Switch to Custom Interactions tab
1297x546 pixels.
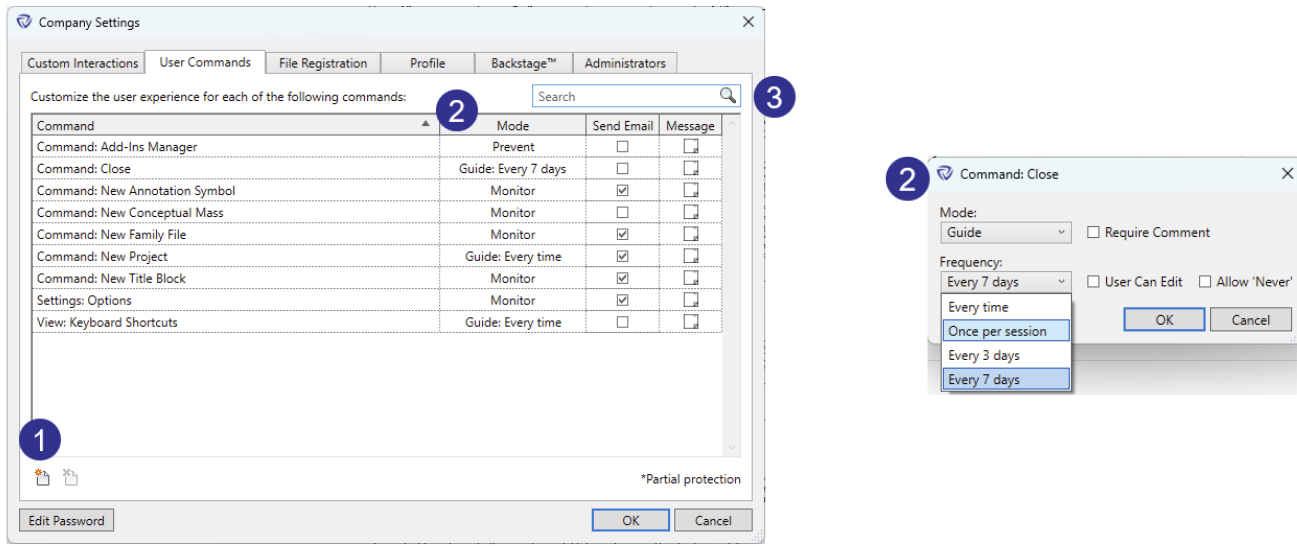pos(83,63)
